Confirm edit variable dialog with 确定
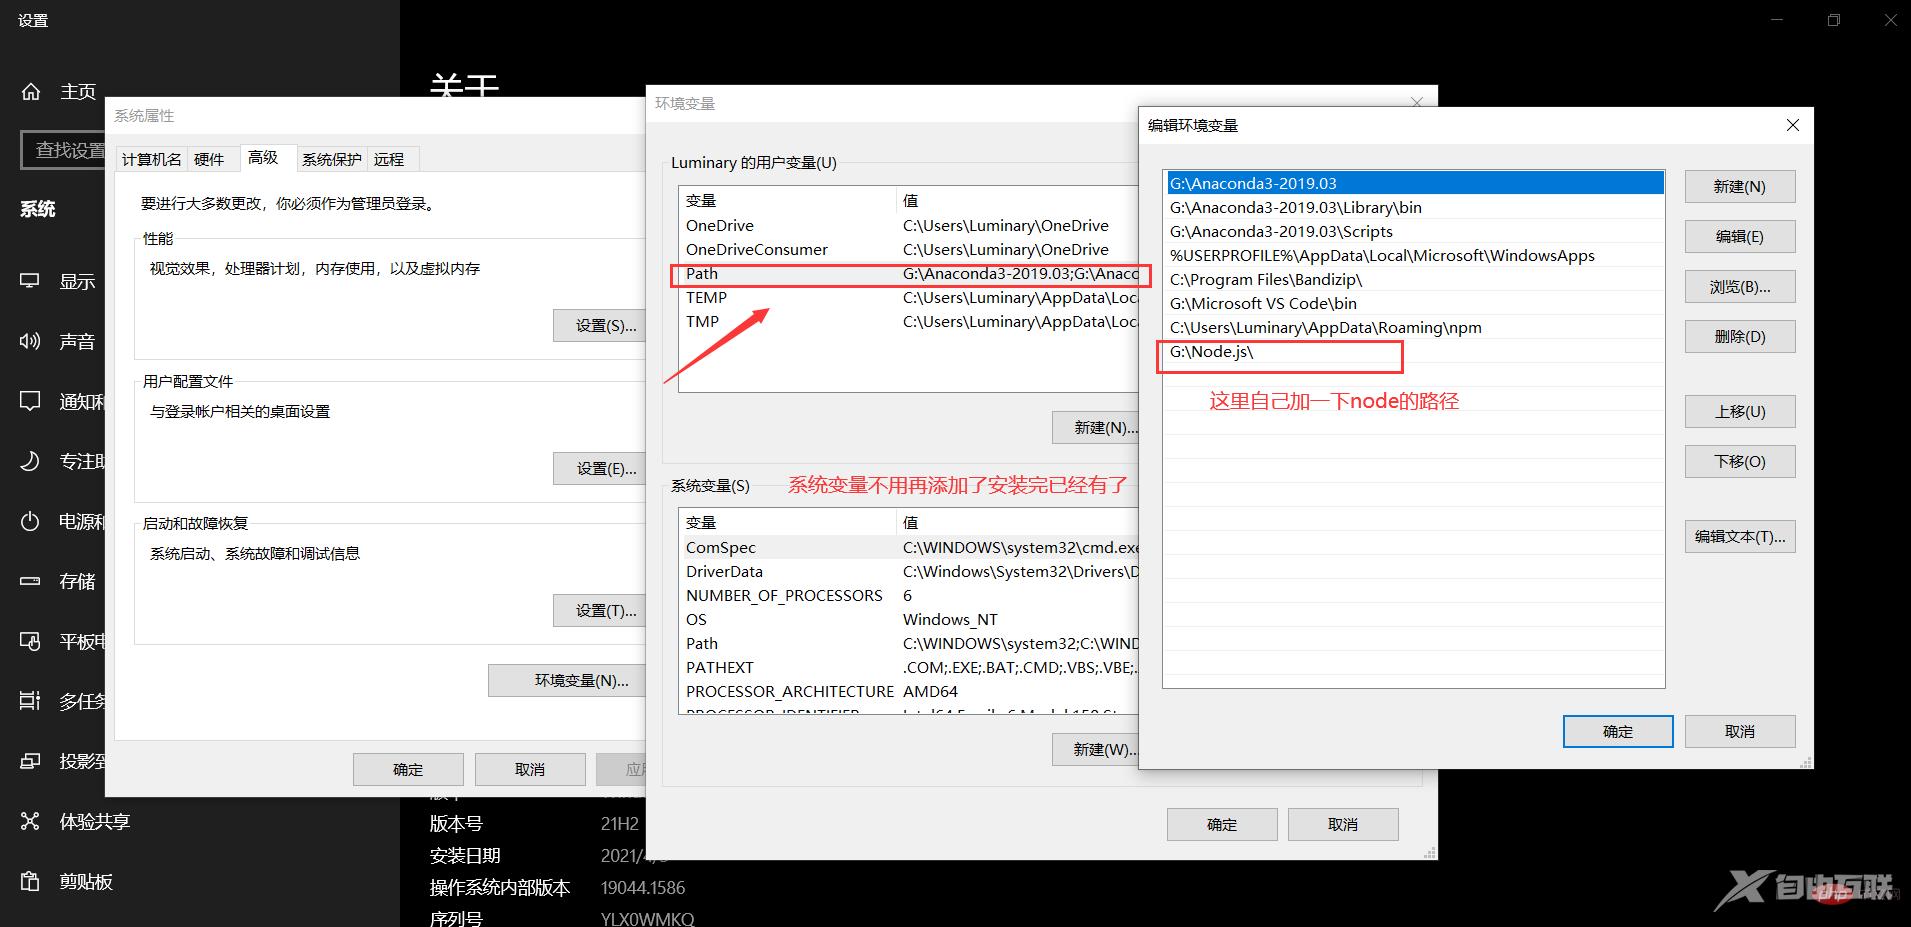Screen dimensions: 1911x927 coord(1618,732)
